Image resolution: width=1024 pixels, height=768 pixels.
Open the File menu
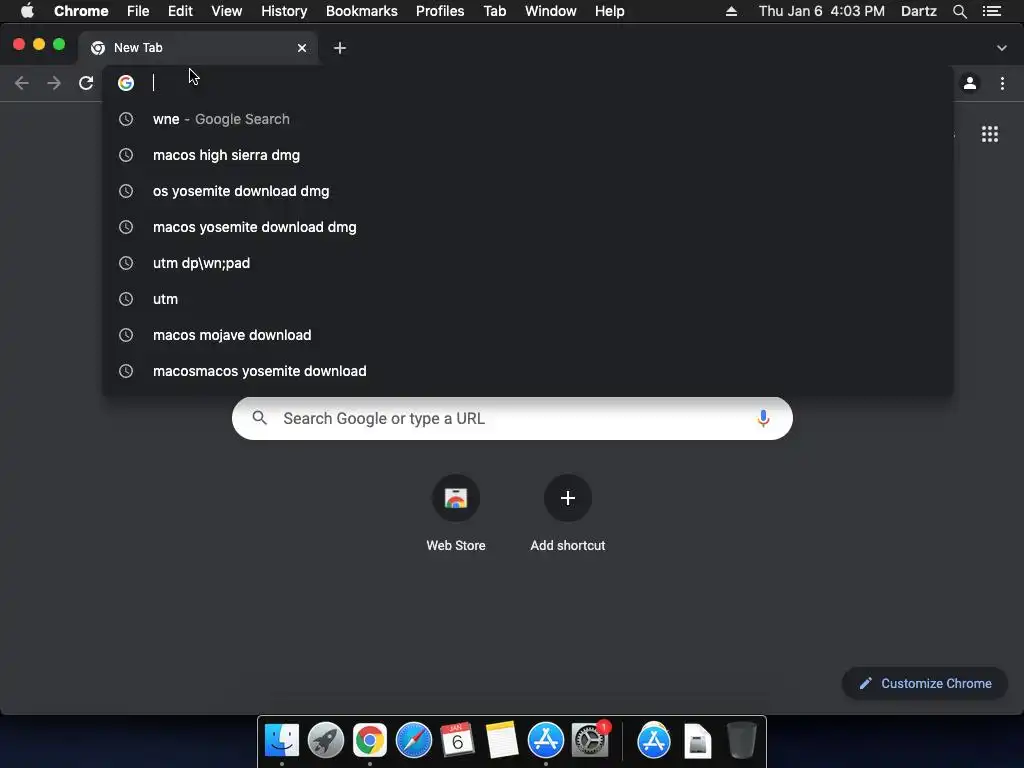[138, 11]
